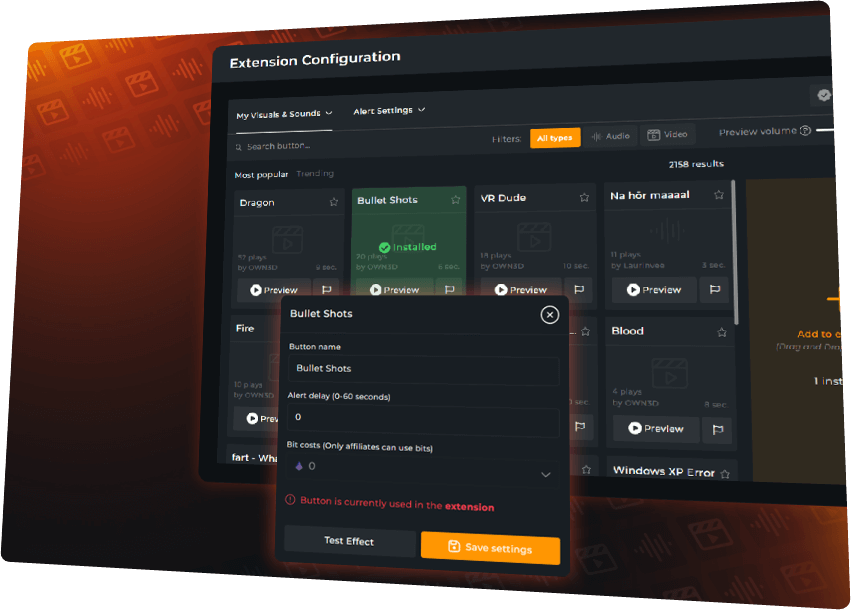Edit the Button name field
This screenshot has width=851, height=610.
[423, 370]
